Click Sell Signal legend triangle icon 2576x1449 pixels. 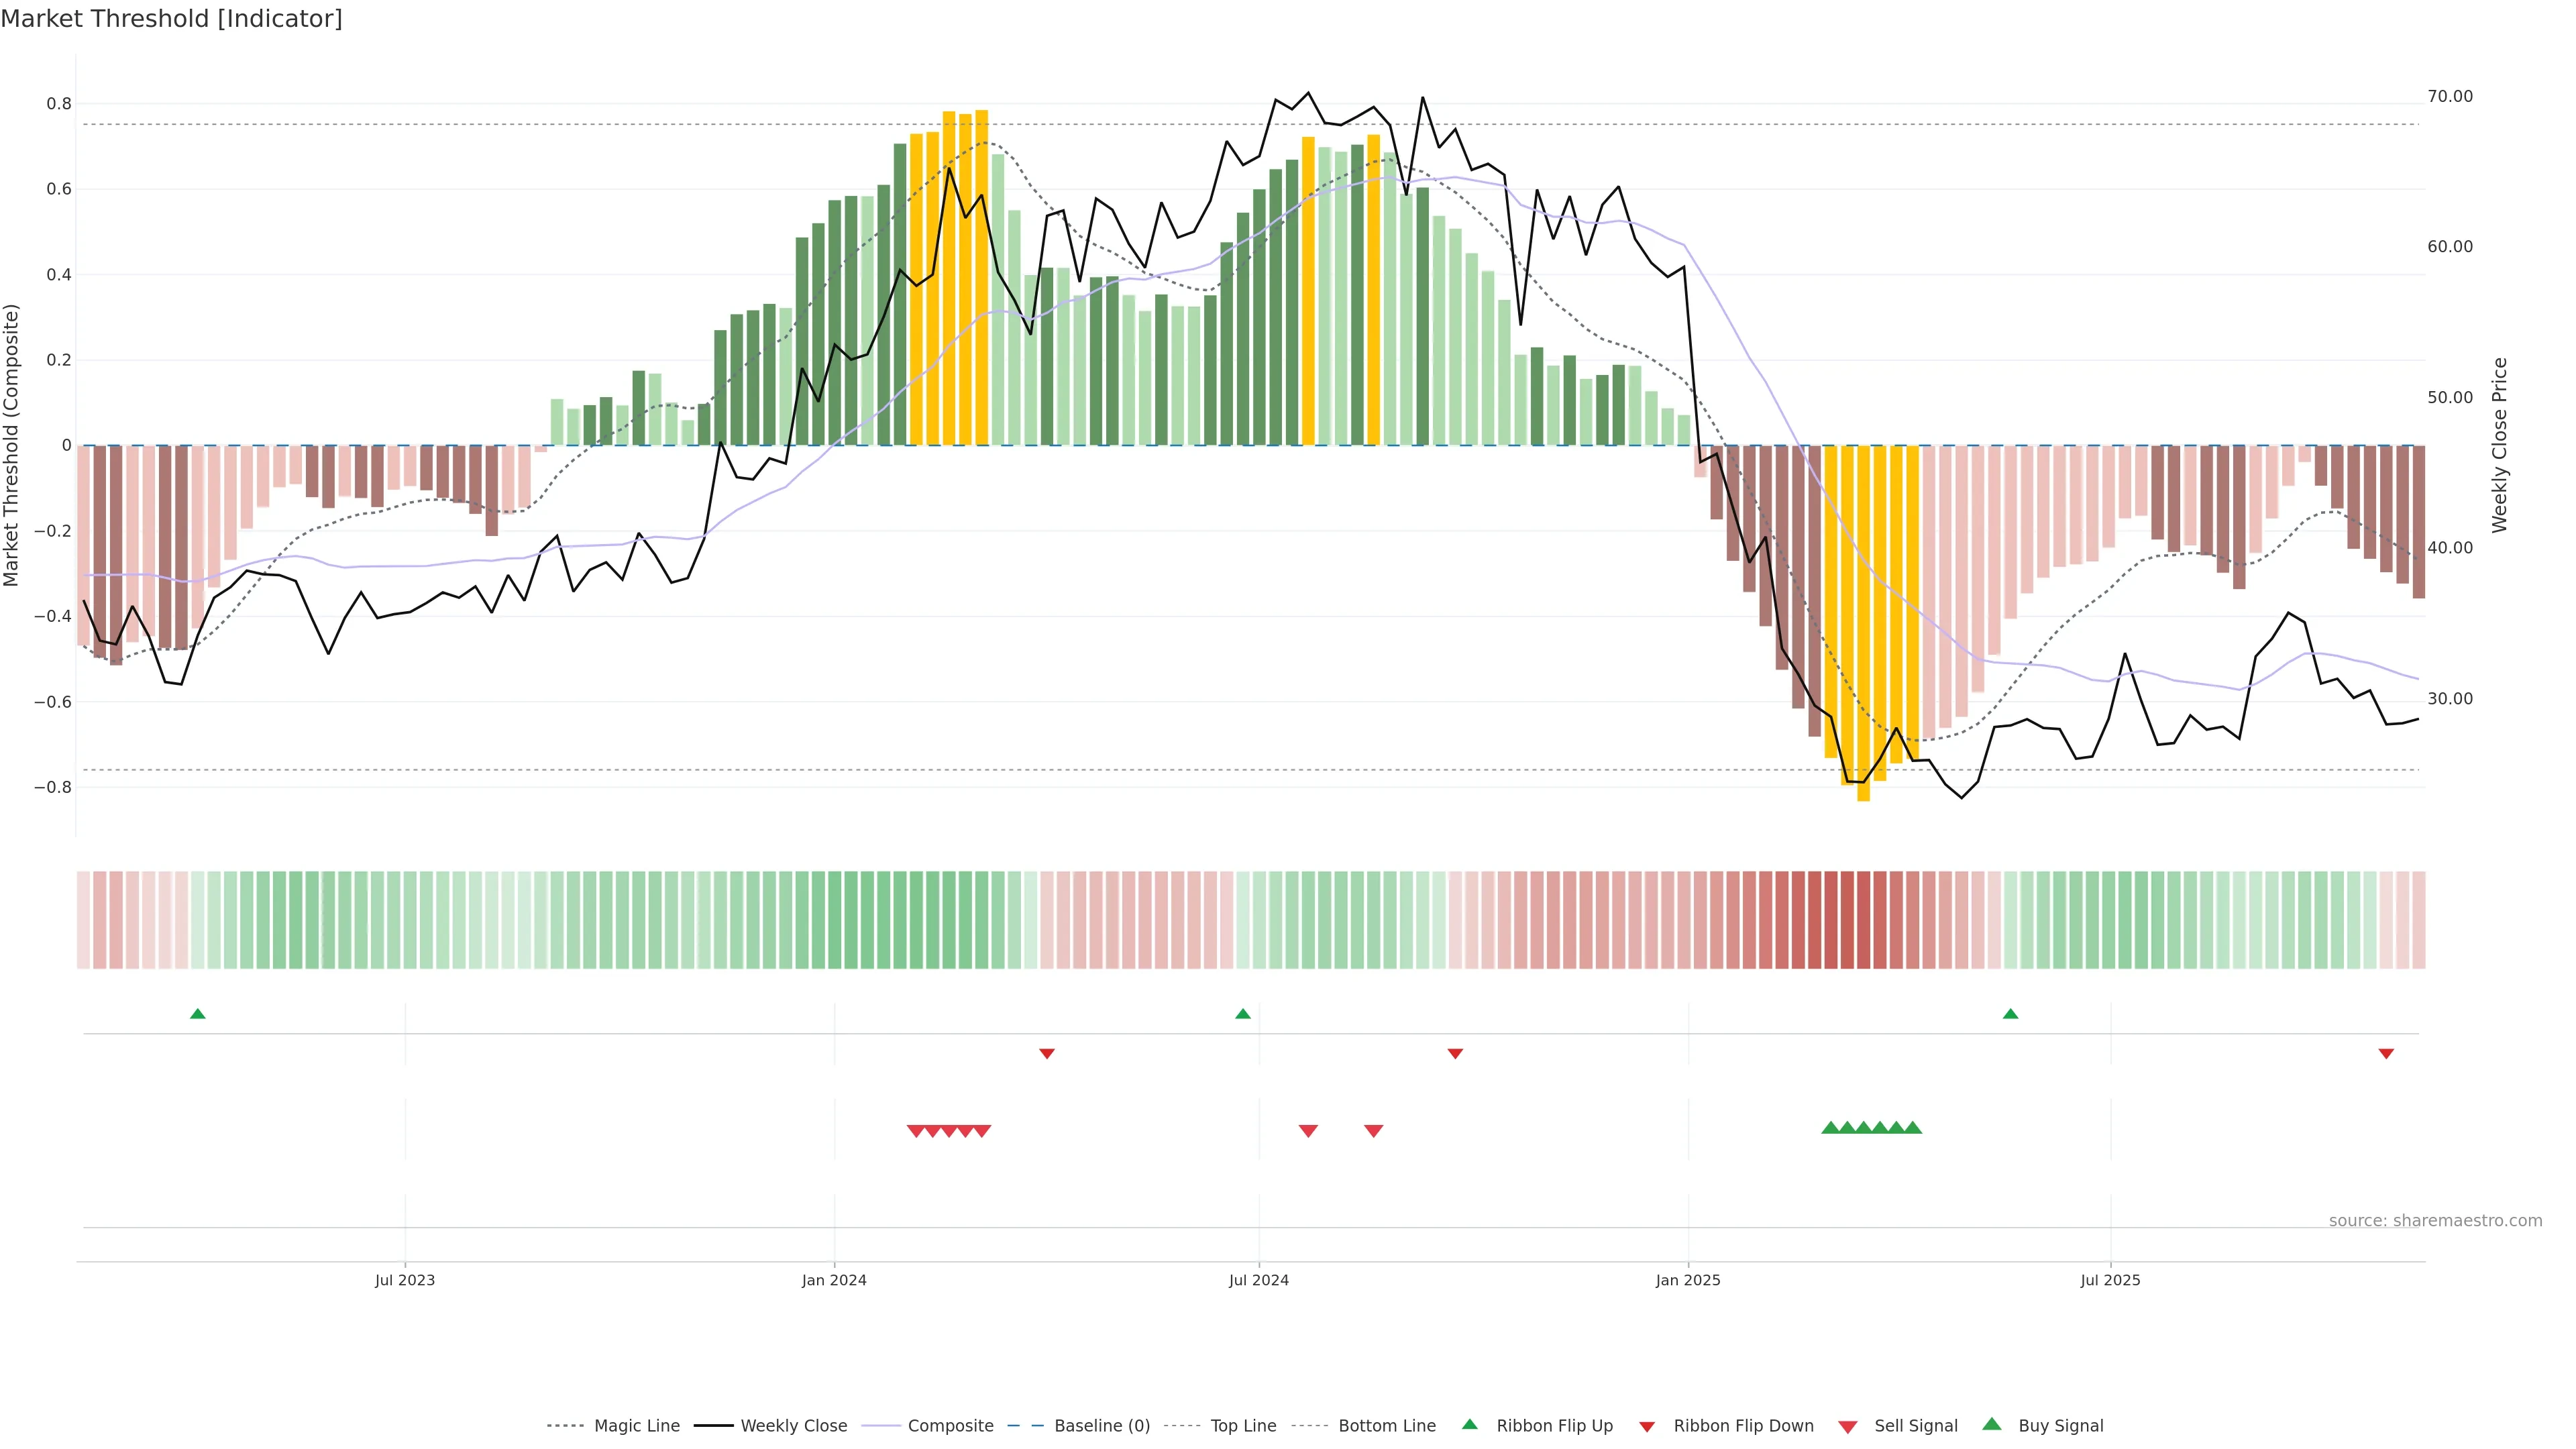[x=1848, y=1427]
